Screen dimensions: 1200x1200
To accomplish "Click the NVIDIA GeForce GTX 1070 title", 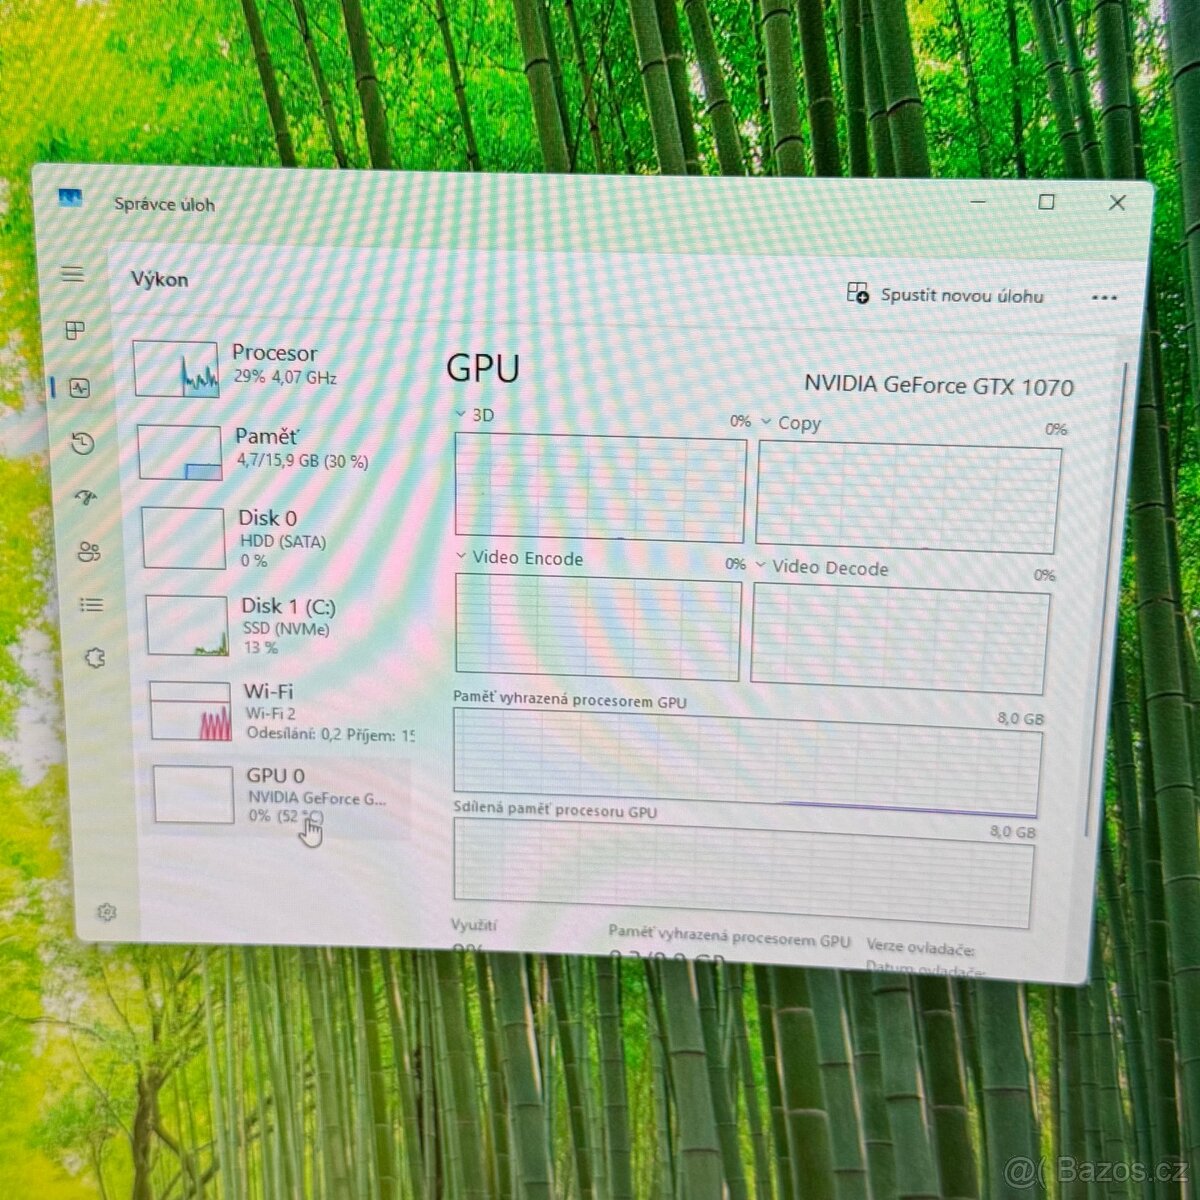I will 939,385.
